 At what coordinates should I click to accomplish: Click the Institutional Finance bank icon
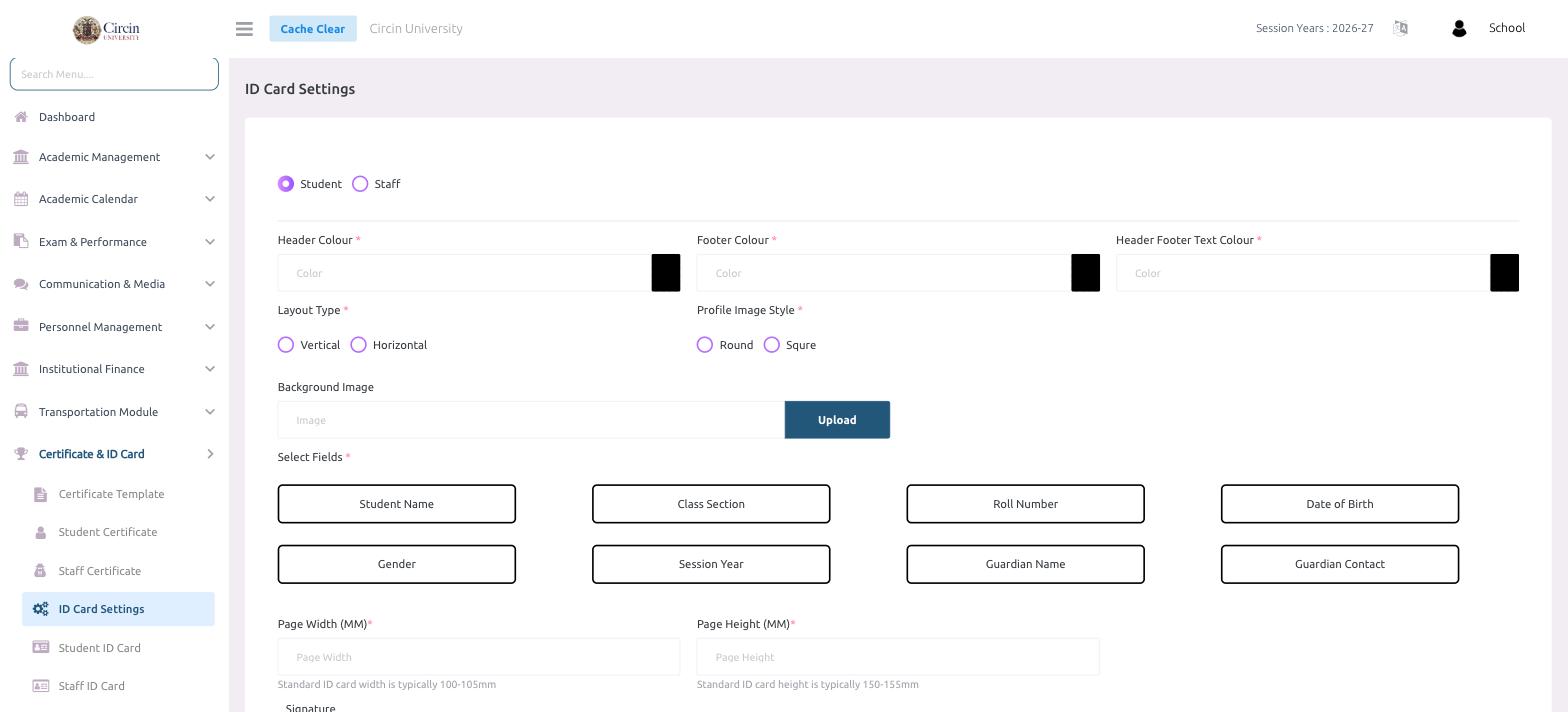[x=21, y=369]
